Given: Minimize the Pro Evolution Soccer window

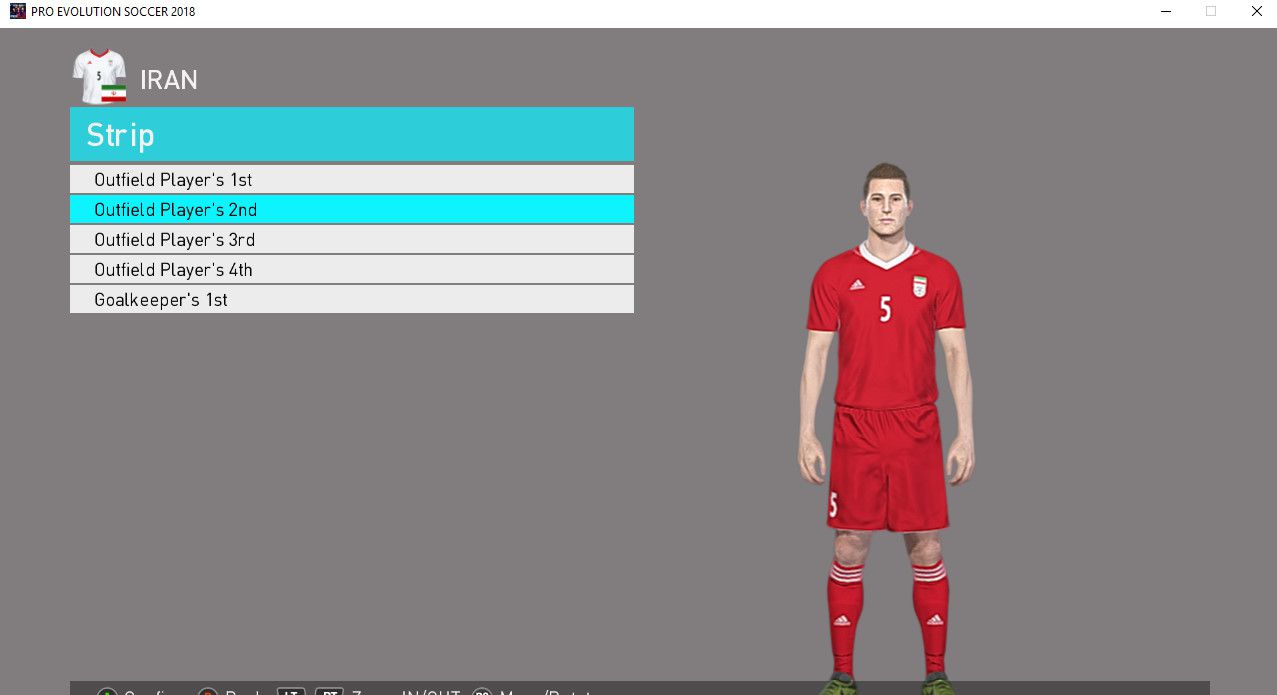Looking at the screenshot, I should tap(1166, 12).
